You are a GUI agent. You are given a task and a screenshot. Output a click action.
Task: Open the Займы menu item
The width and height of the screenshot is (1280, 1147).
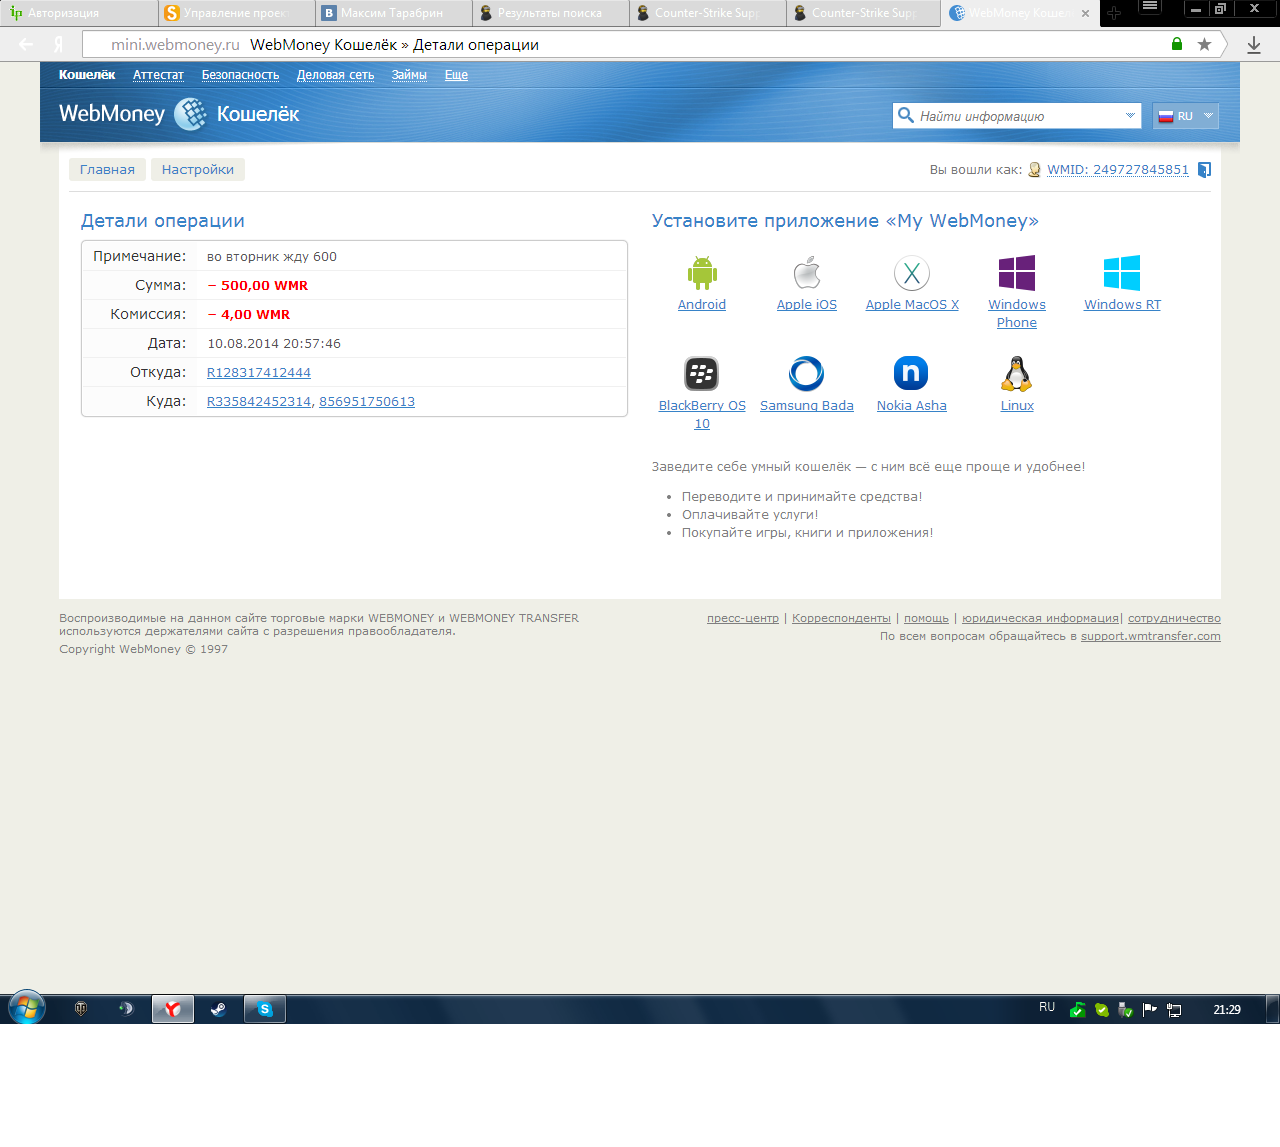(409, 75)
